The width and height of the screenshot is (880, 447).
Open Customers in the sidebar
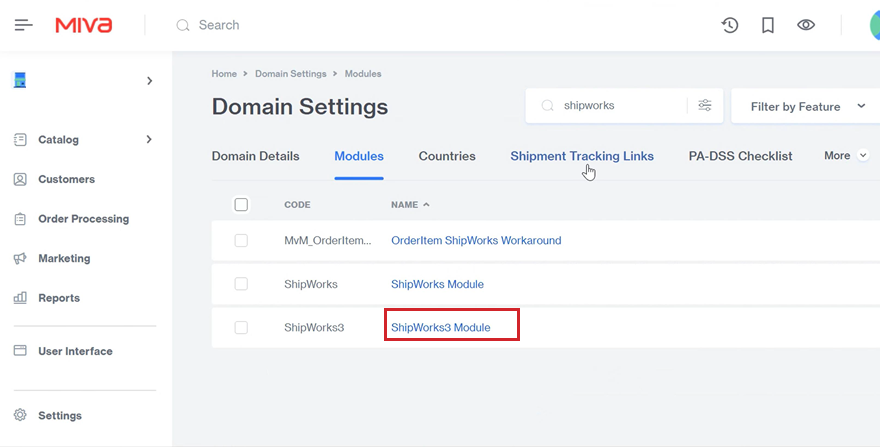click(66, 179)
